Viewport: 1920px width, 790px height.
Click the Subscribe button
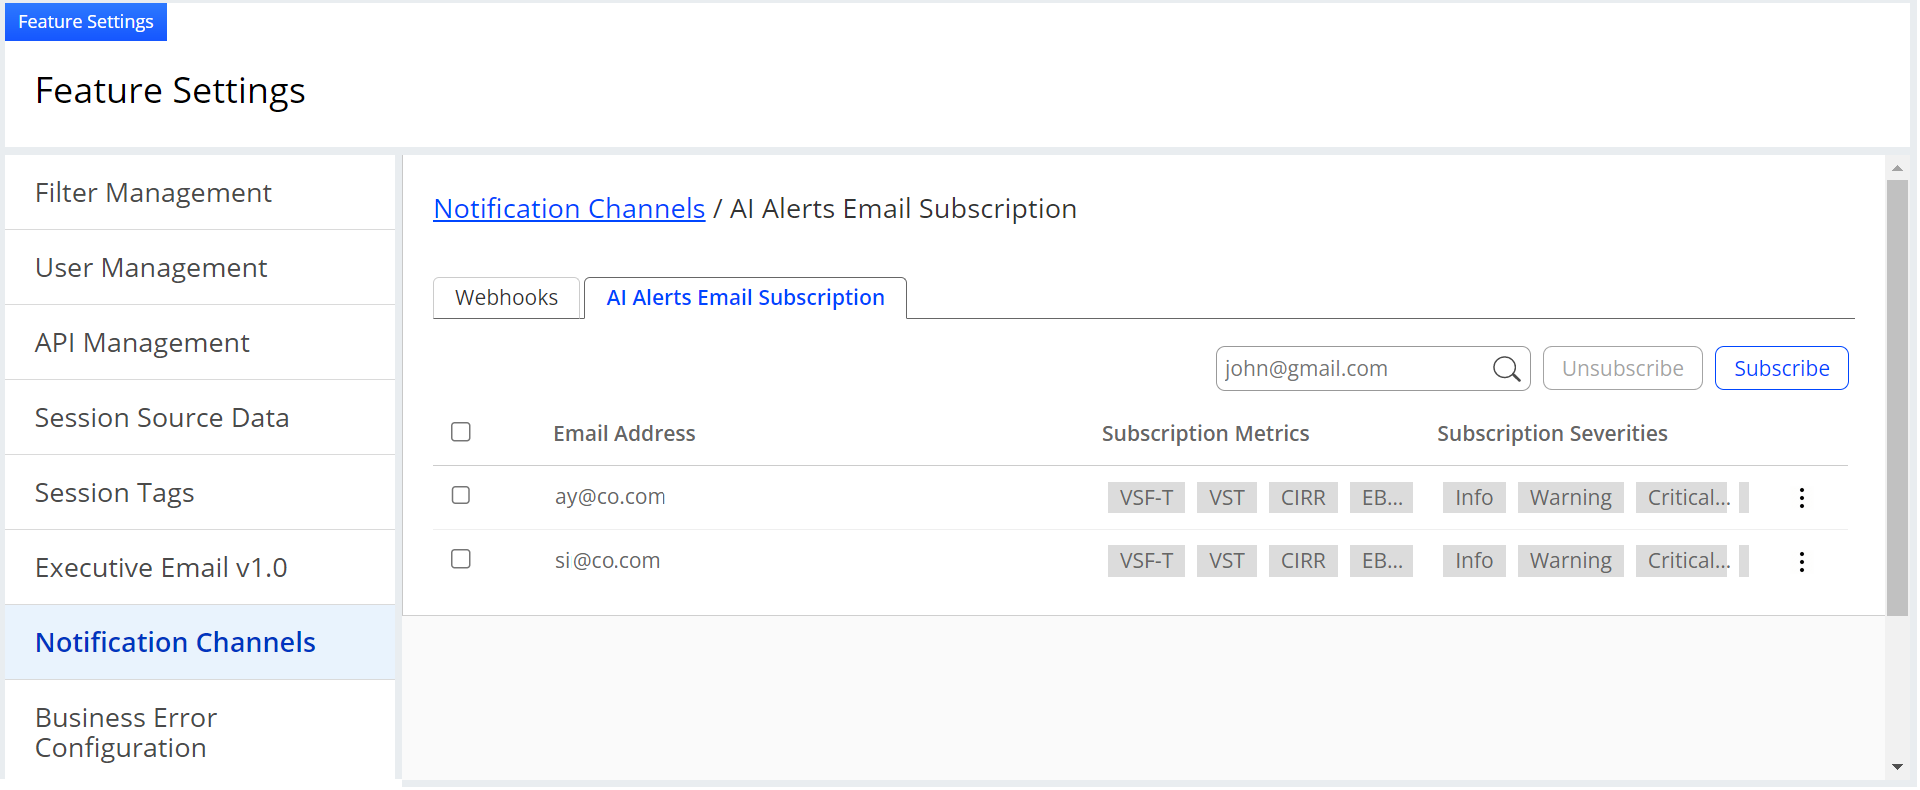tap(1781, 369)
